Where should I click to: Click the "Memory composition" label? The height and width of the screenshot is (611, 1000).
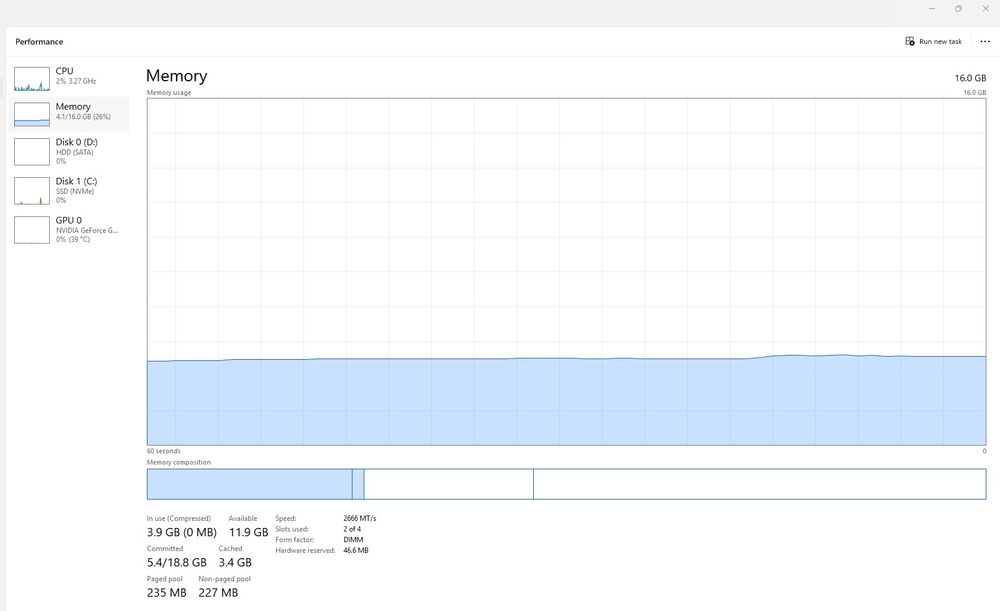(179, 462)
